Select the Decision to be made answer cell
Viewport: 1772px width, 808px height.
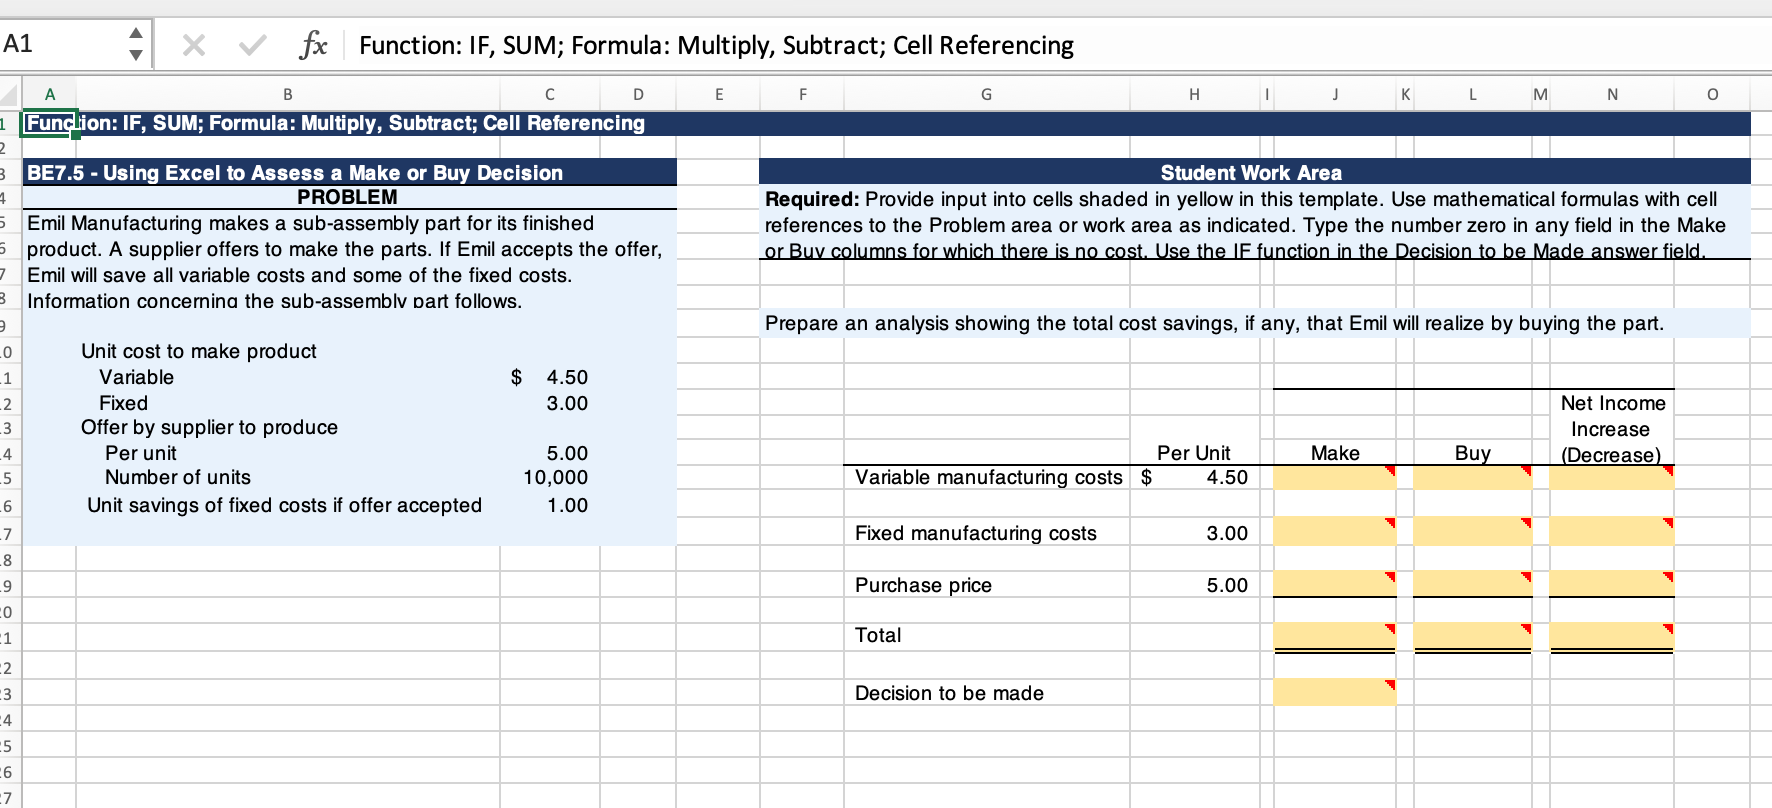1335,692
